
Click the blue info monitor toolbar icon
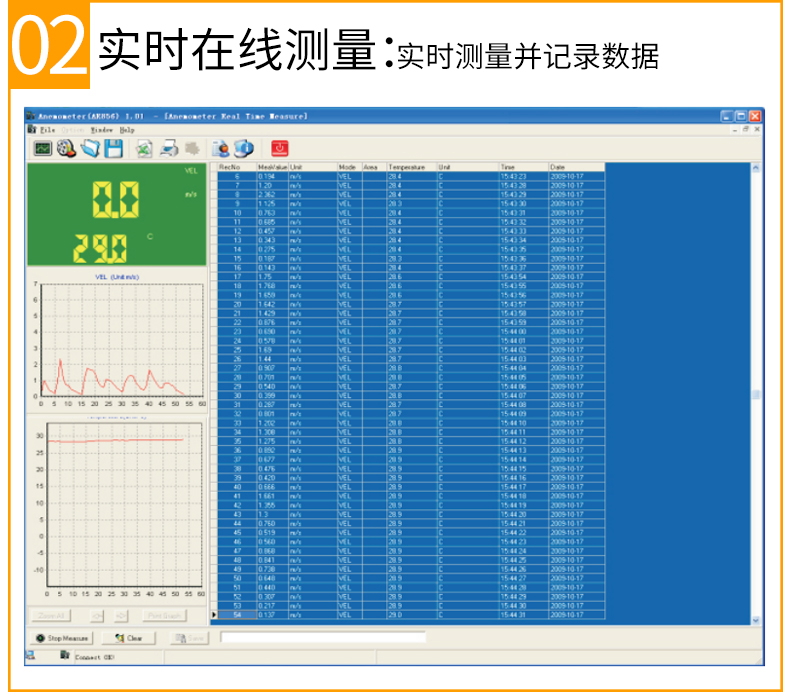click(x=243, y=148)
